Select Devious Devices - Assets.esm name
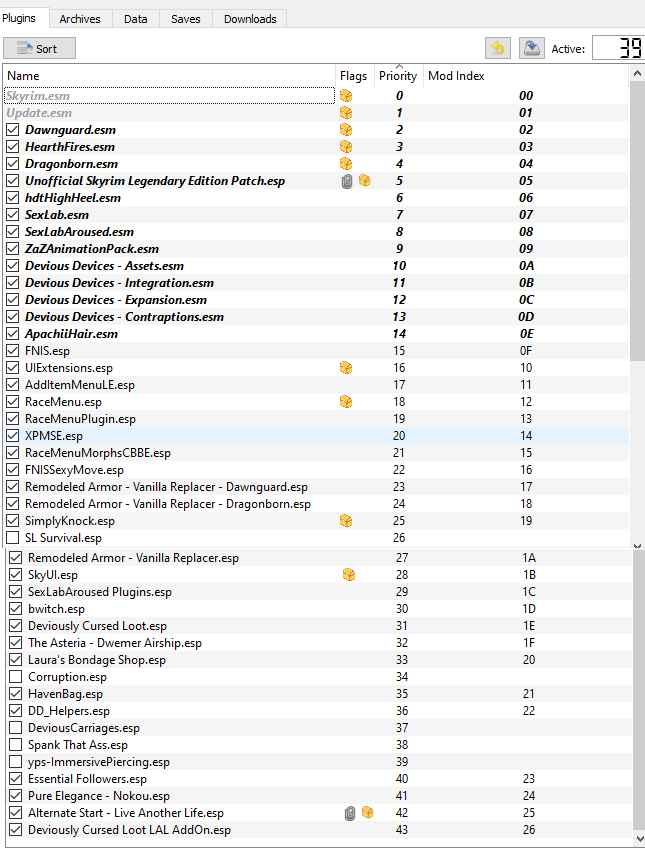645x849 pixels. point(104,266)
